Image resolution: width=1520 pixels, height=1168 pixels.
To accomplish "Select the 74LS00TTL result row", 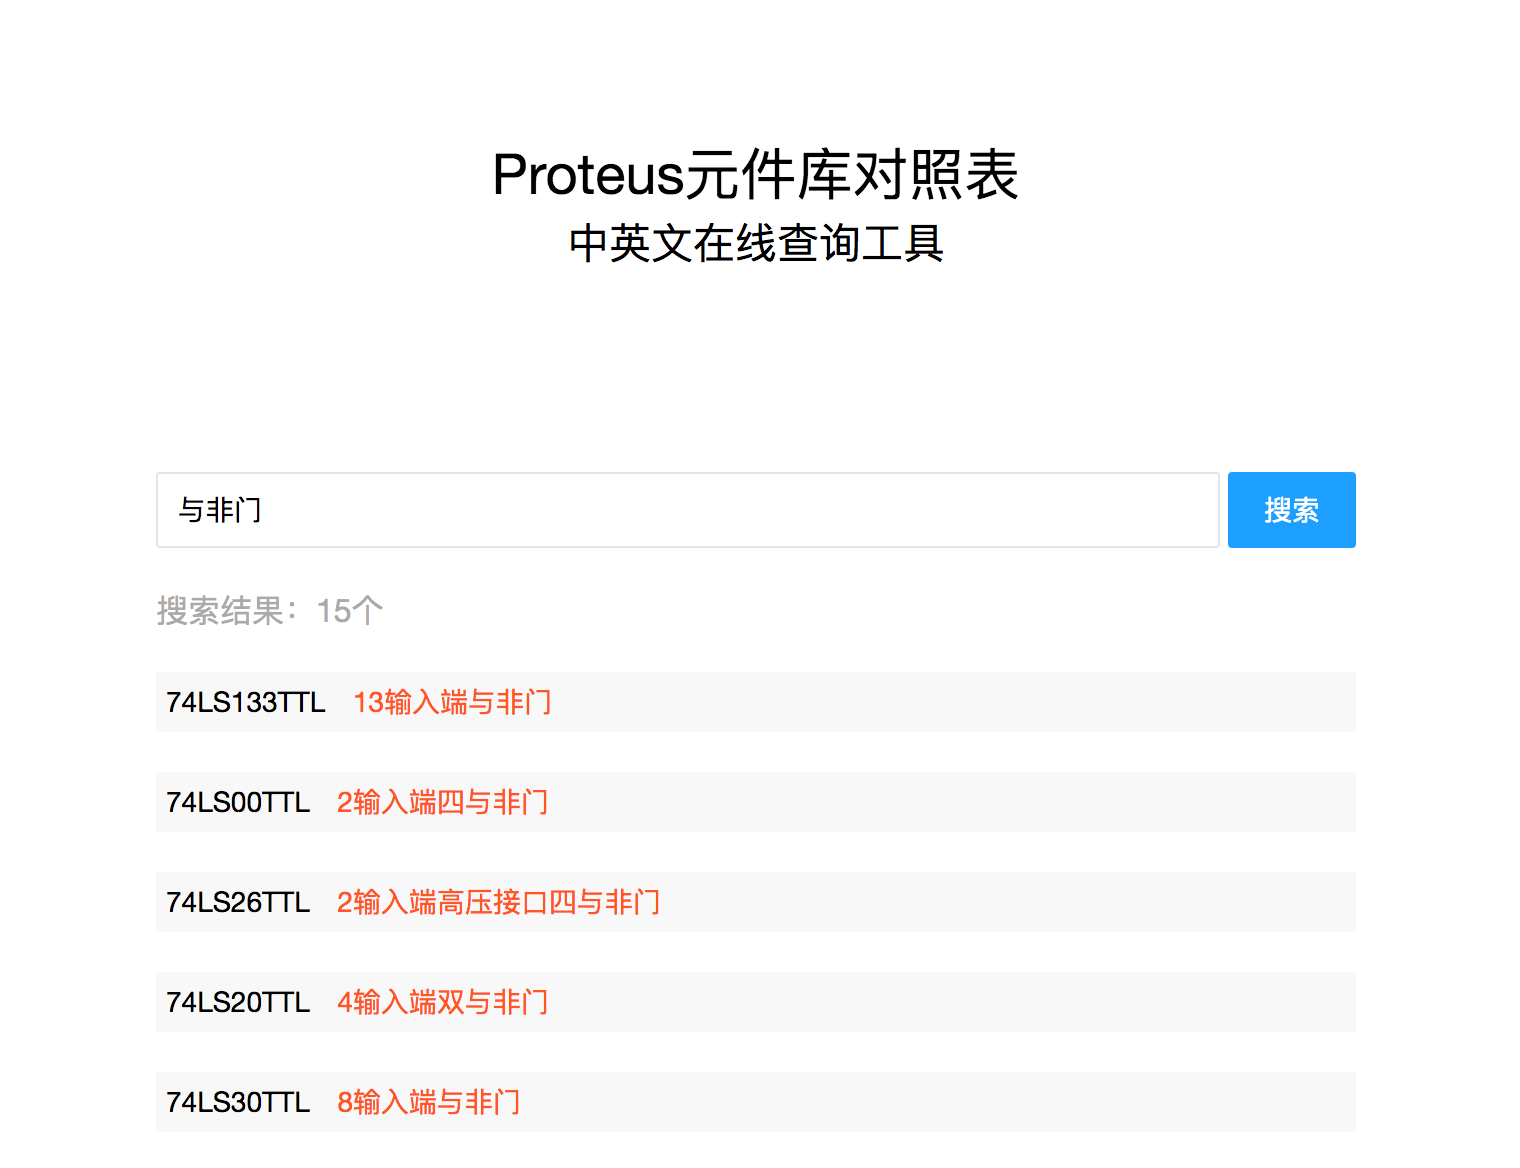I will click(756, 802).
